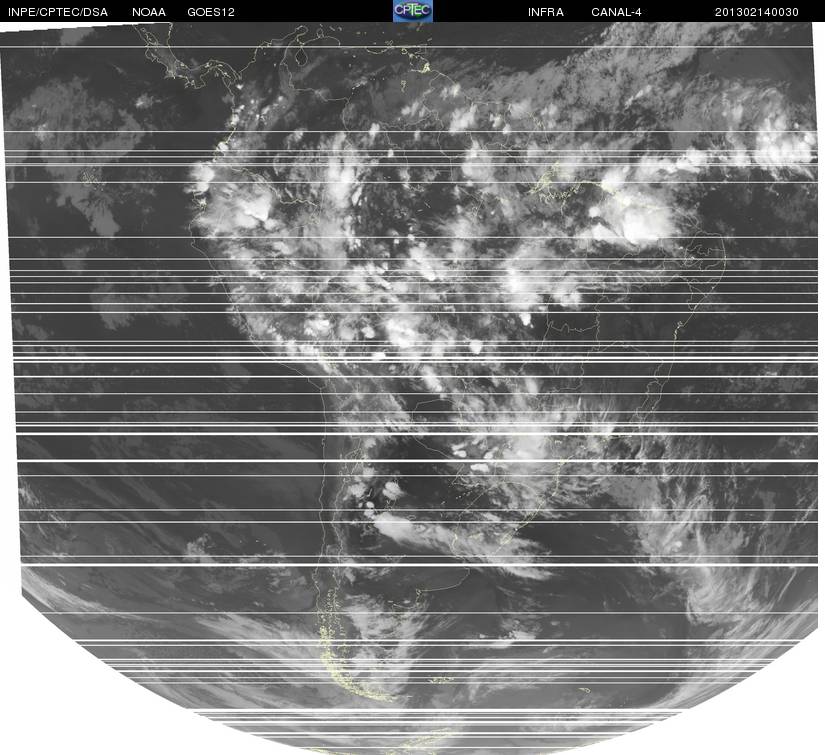Click the CANAL-4 channel label
Image resolution: width=825 pixels, height=755 pixels.
click(616, 12)
